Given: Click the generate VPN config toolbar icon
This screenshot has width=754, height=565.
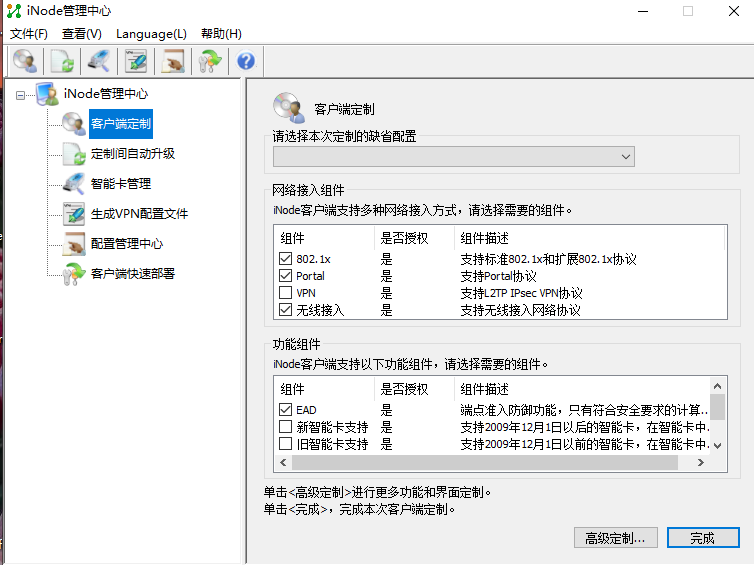Looking at the screenshot, I should pos(136,61).
